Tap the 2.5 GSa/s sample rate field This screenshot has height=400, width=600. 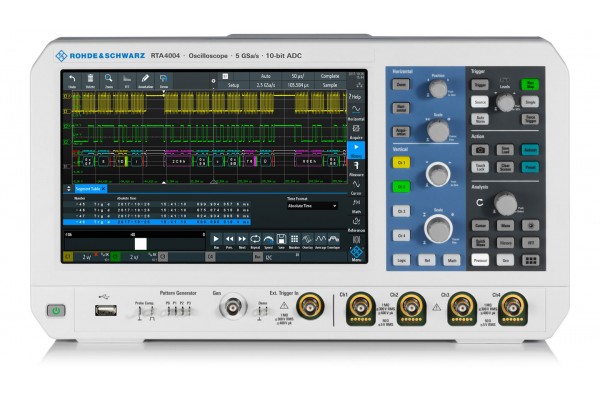point(266,85)
